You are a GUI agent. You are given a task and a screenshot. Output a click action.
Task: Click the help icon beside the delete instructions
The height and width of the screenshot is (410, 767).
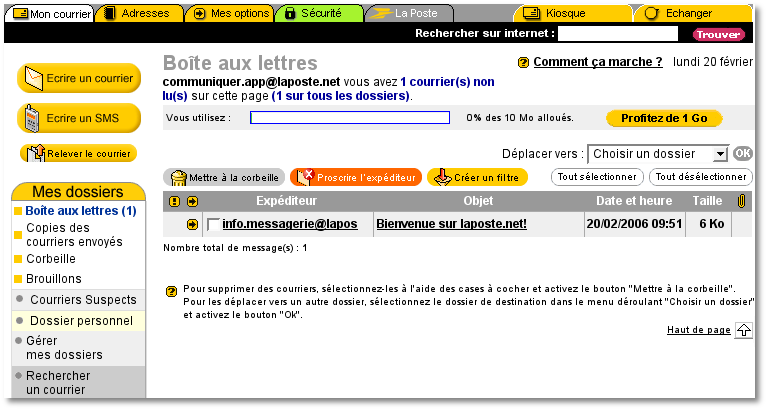pyautogui.click(x=171, y=292)
